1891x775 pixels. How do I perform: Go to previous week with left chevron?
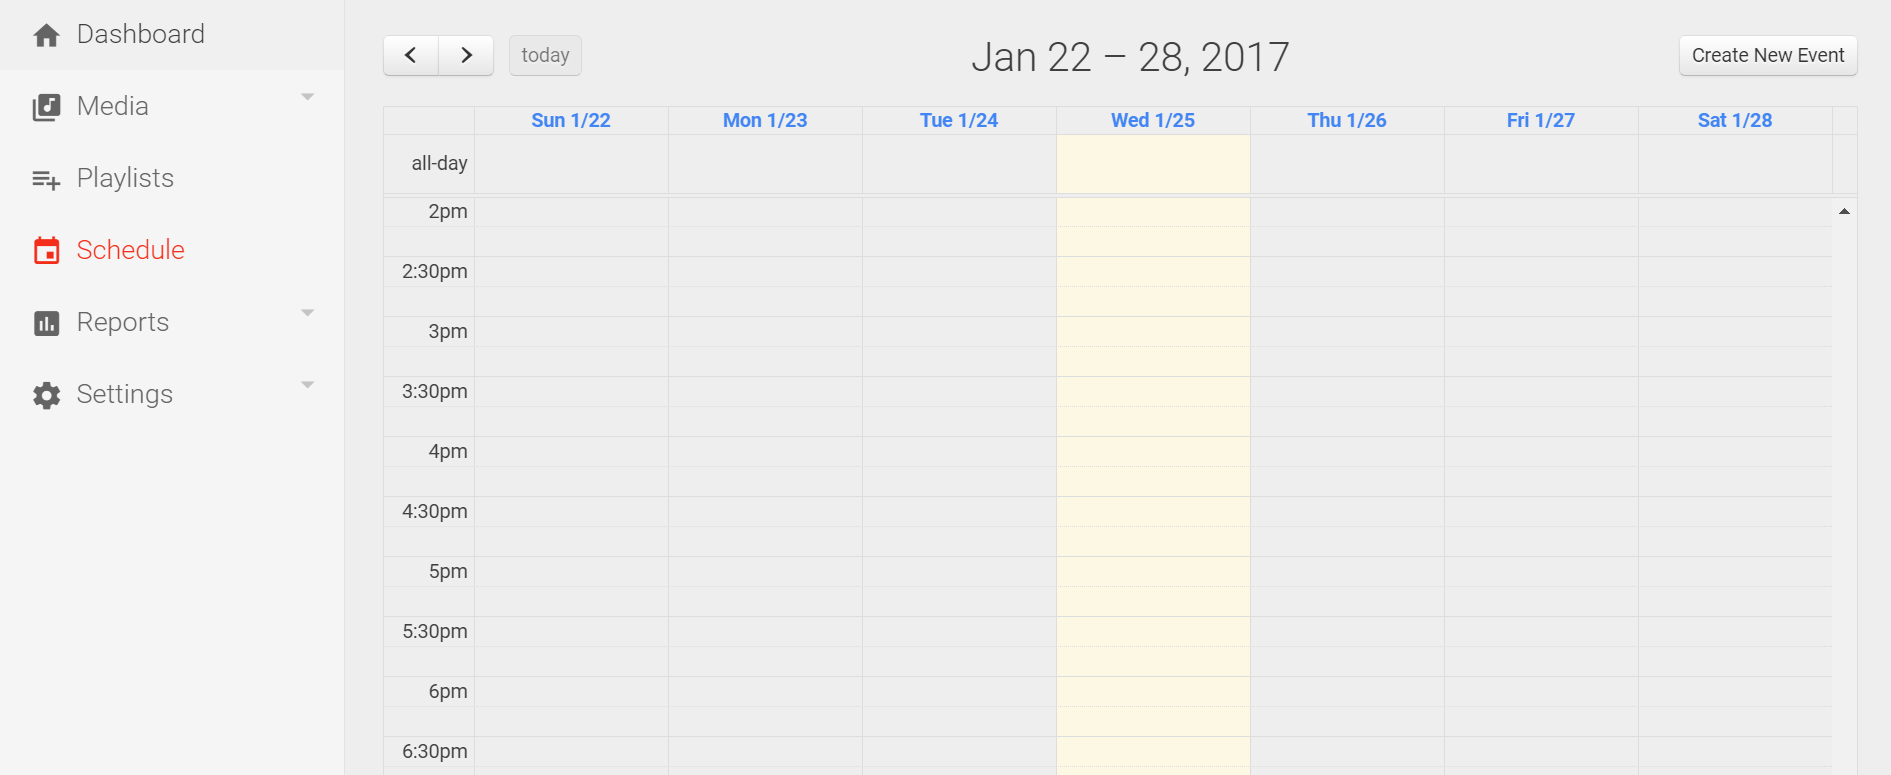coord(411,55)
